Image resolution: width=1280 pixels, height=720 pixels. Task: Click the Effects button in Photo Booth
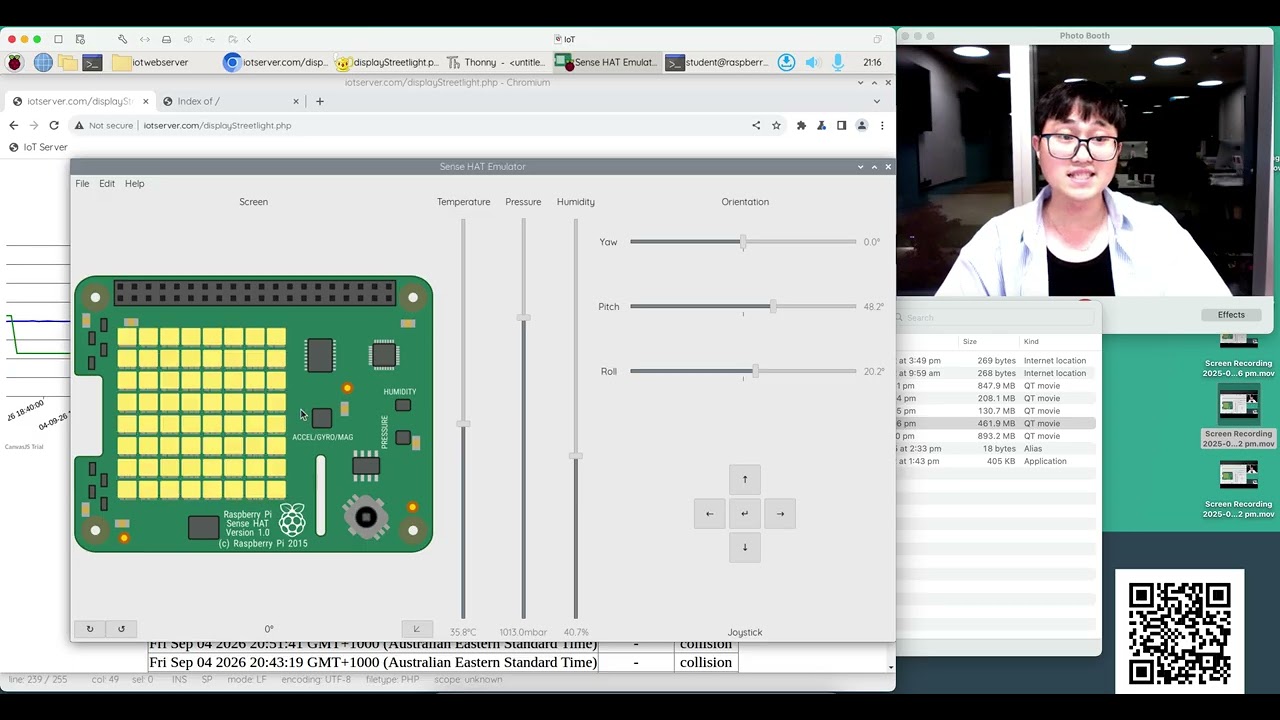[x=1231, y=315]
